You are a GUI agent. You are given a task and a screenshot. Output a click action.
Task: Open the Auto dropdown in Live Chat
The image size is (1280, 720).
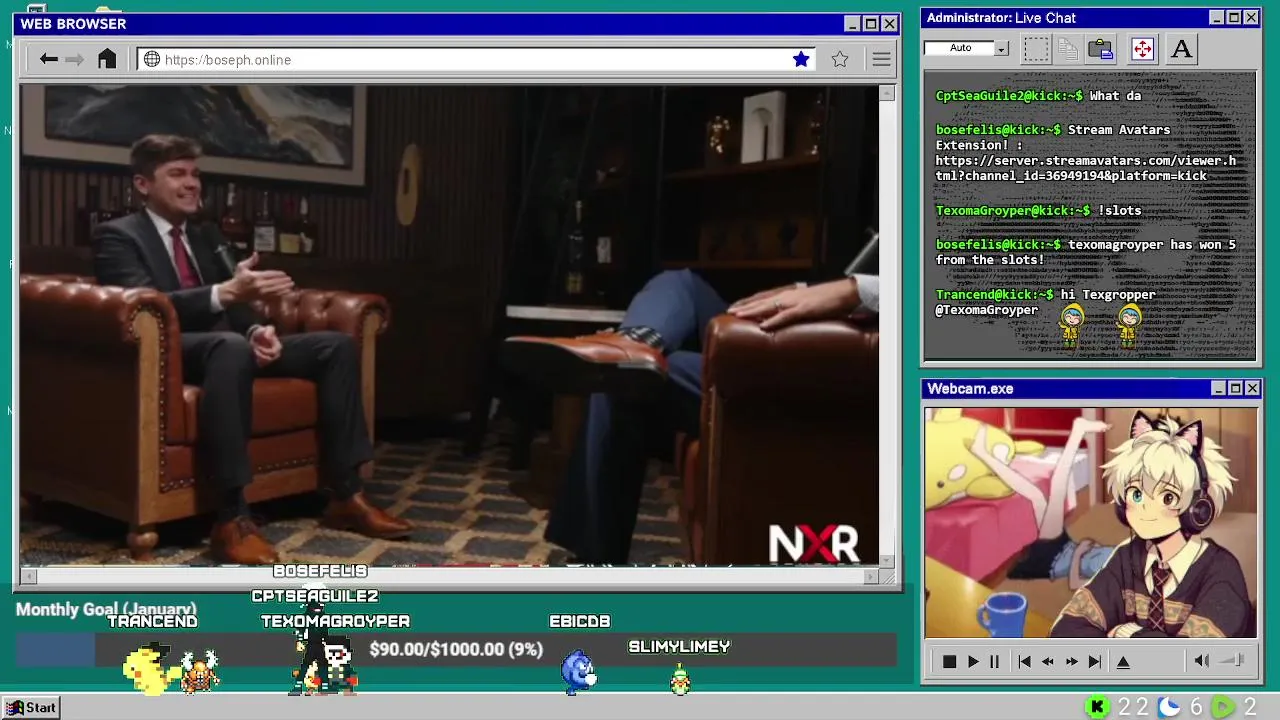(1001, 48)
